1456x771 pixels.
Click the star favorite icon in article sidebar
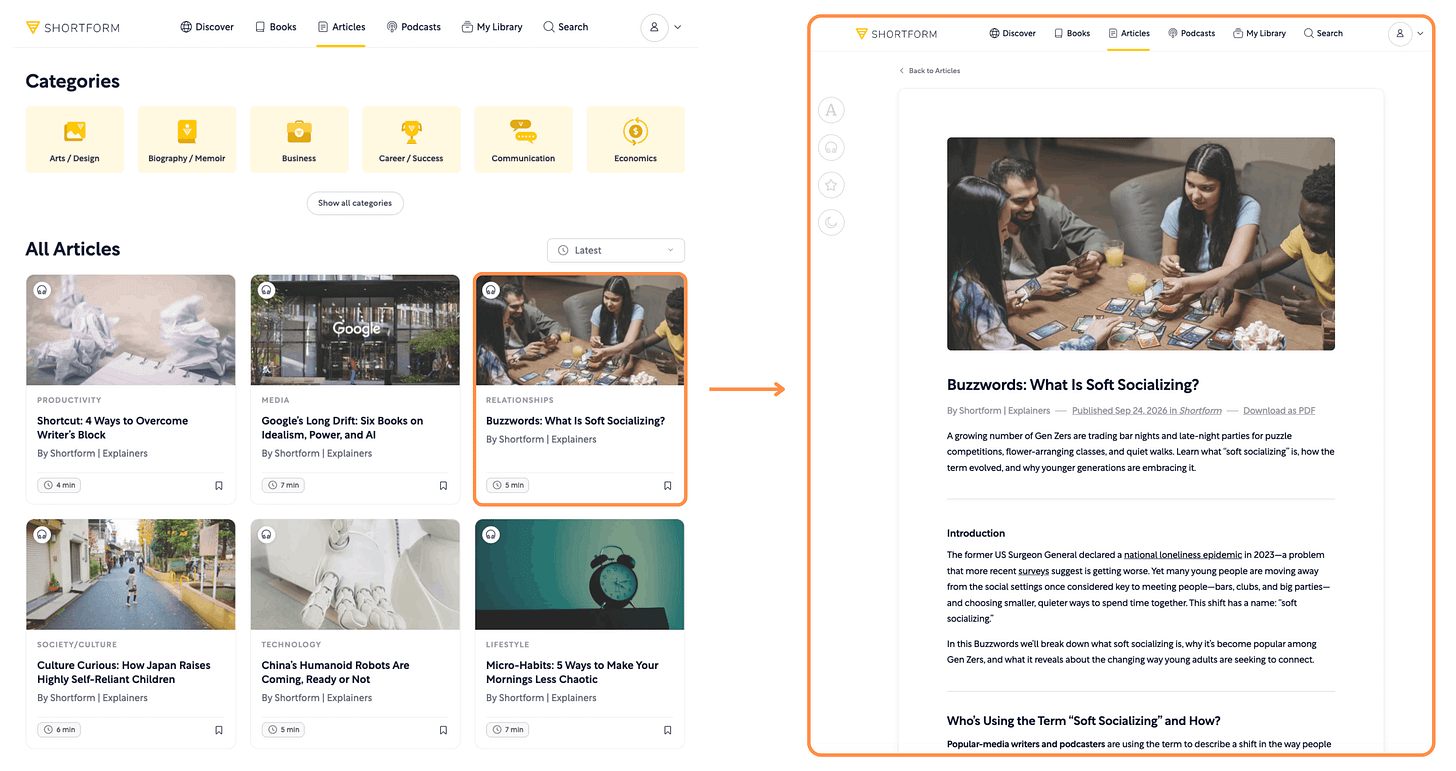[x=831, y=185]
